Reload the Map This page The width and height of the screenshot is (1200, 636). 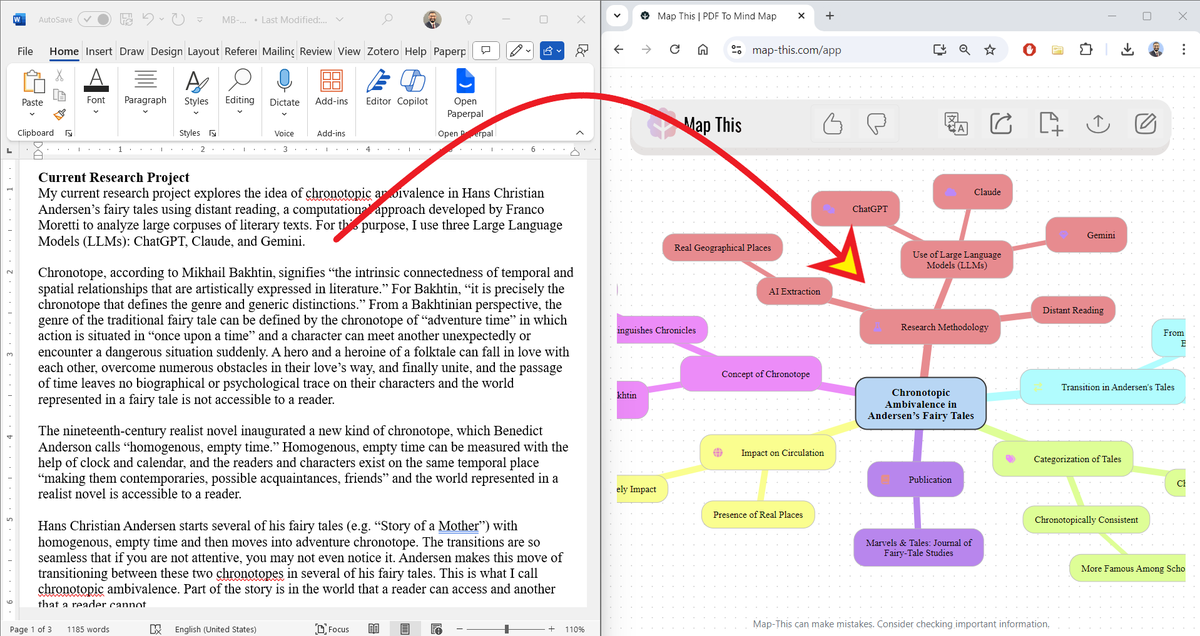675,50
